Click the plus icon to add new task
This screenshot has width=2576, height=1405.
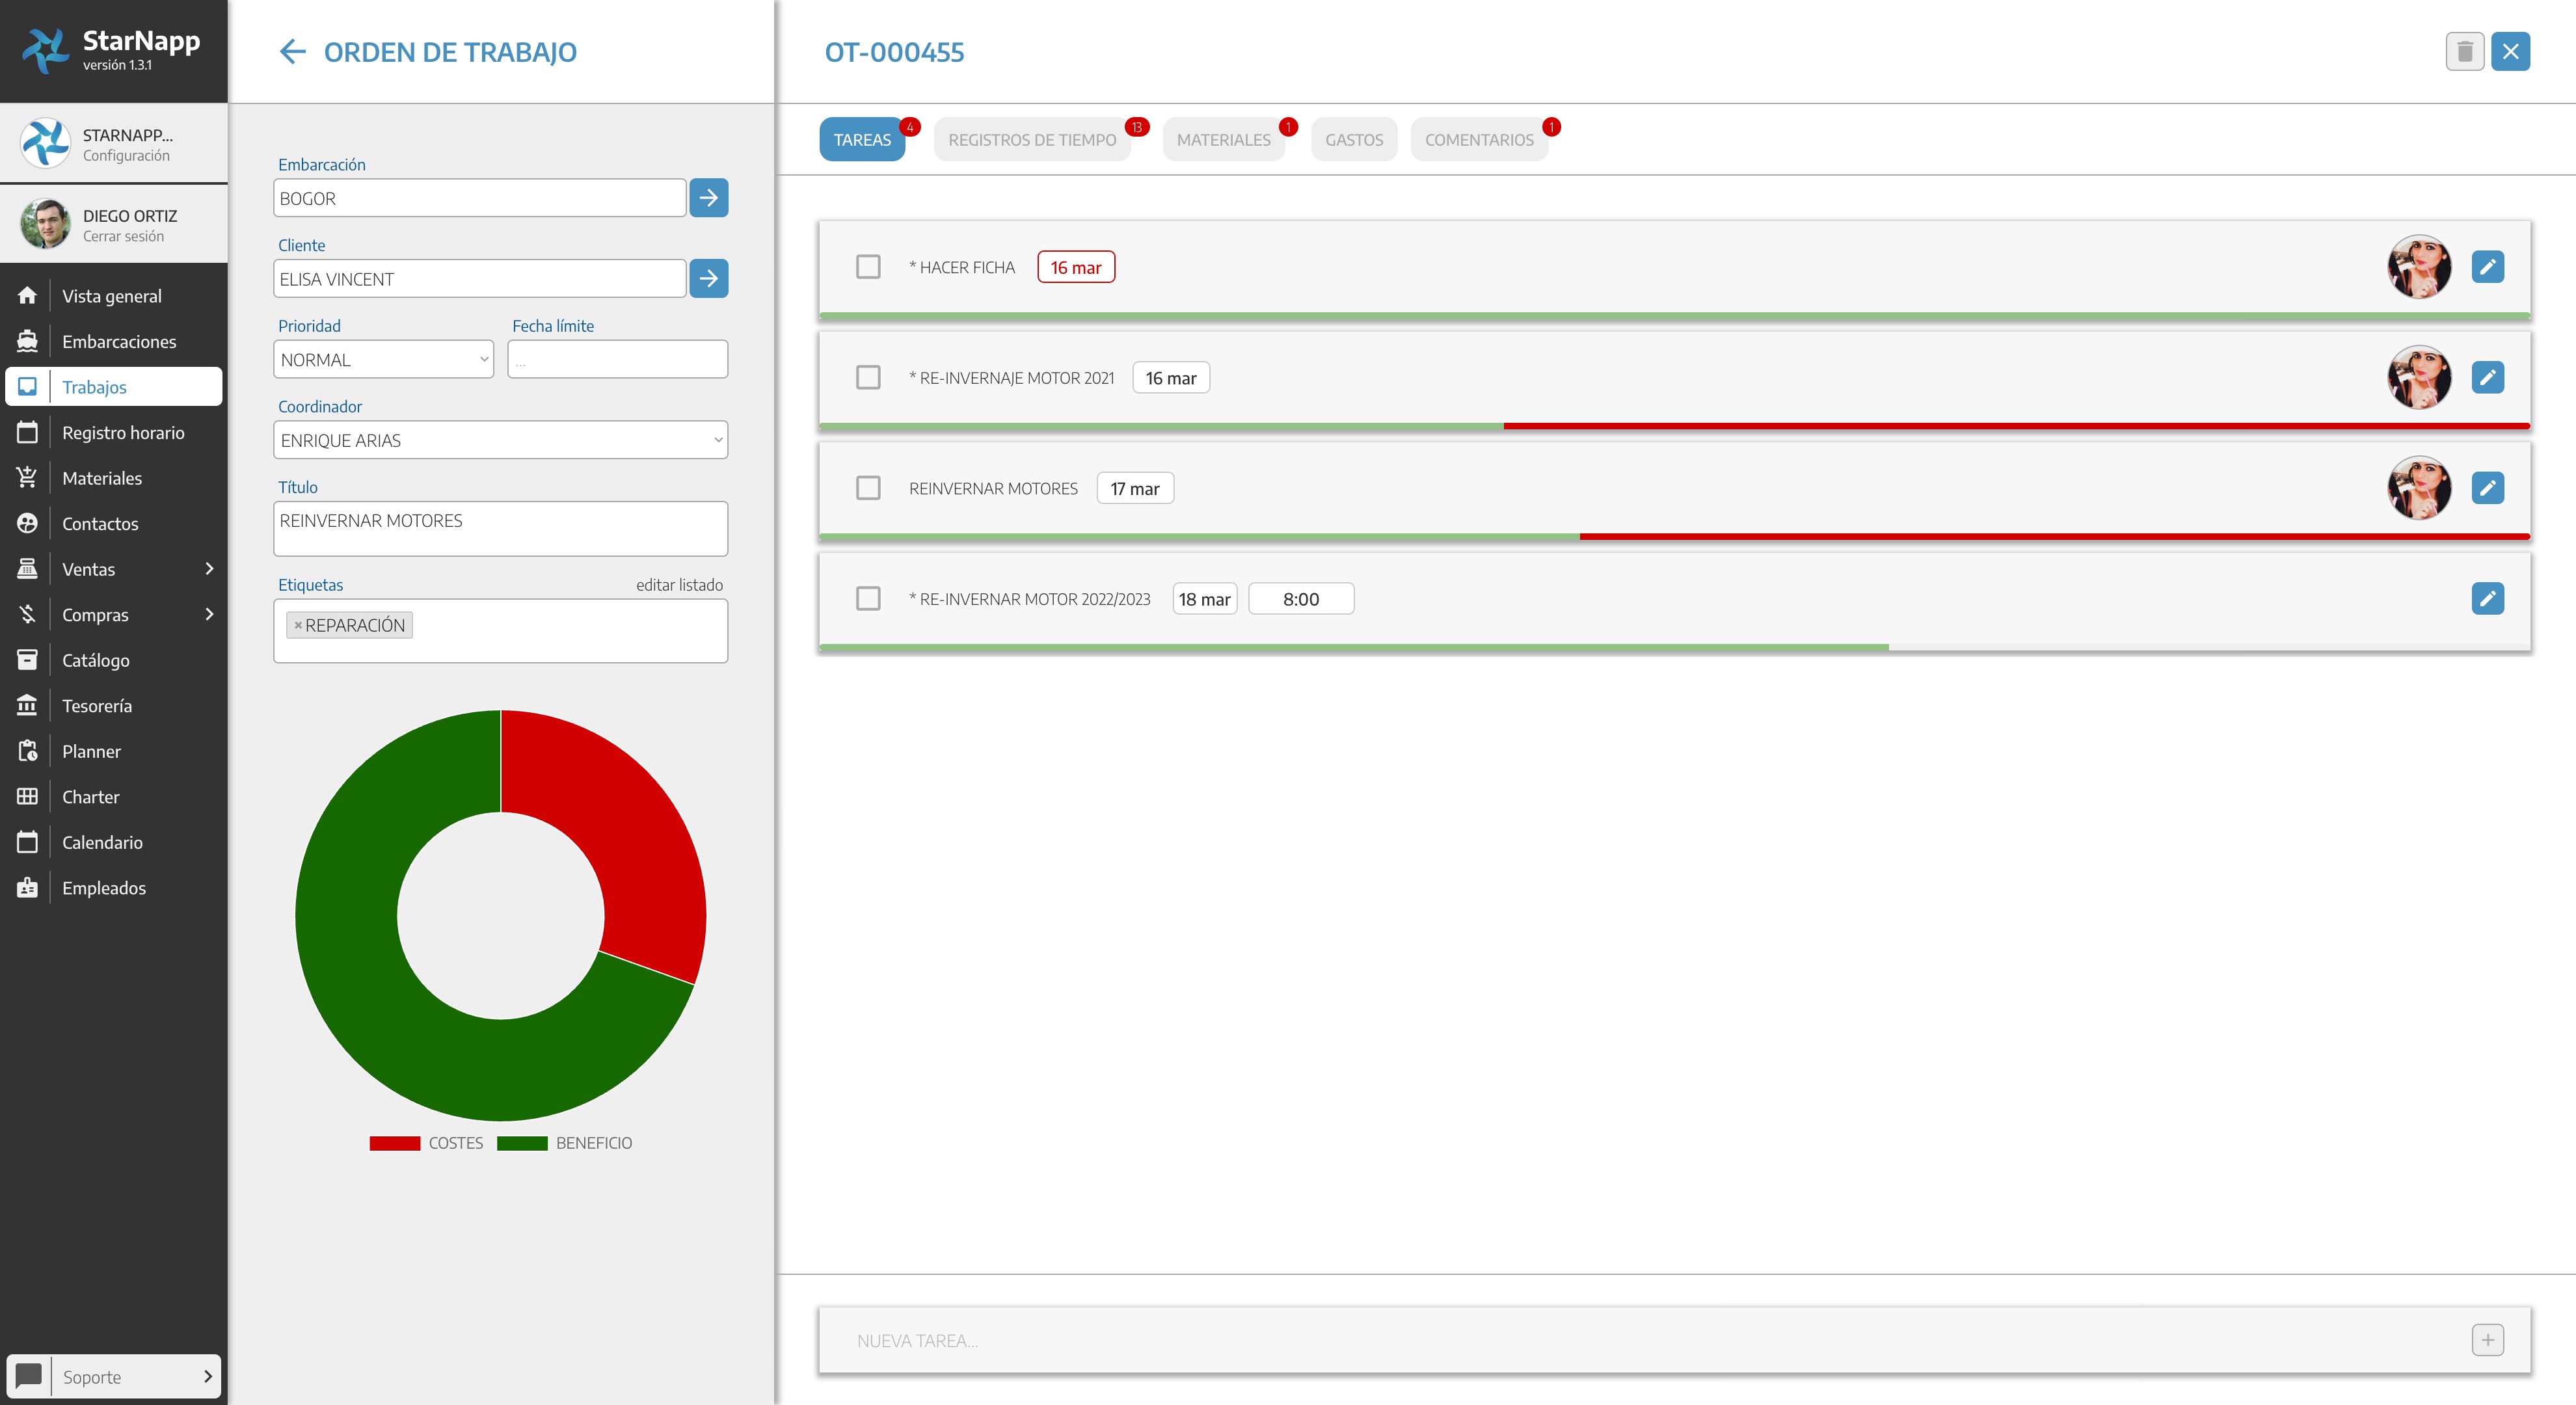[x=2487, y=1340]
